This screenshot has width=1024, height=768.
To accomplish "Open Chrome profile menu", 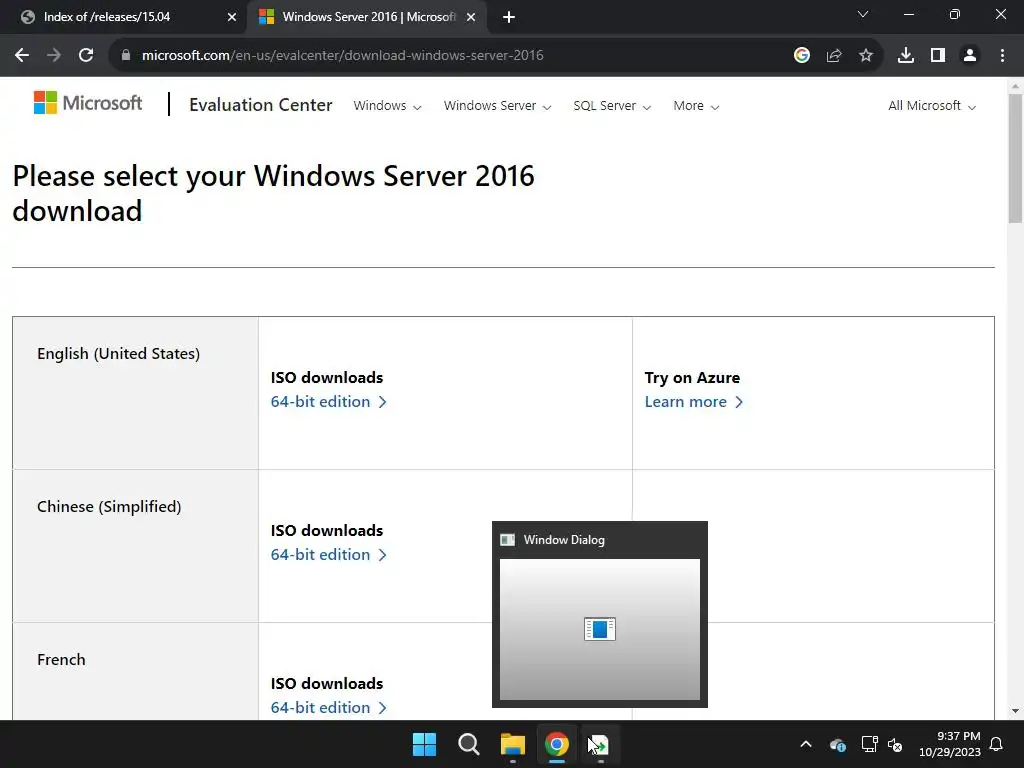I will click(x=970, y=56).
